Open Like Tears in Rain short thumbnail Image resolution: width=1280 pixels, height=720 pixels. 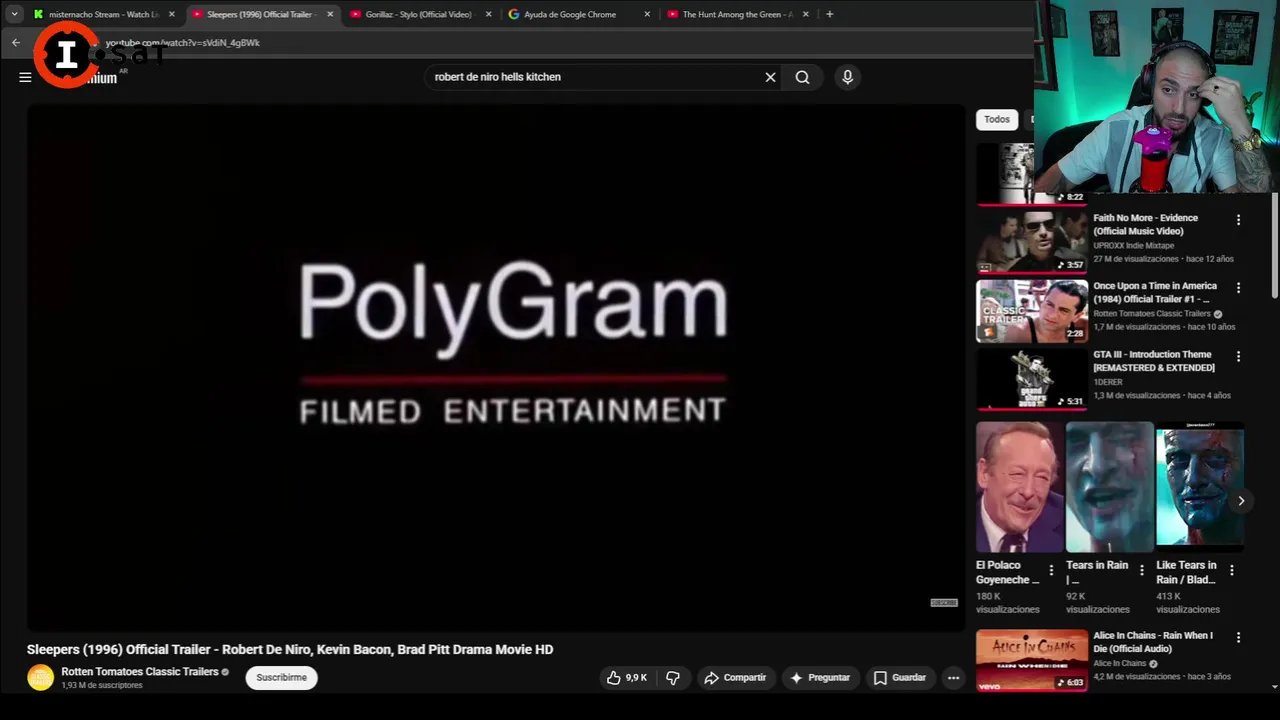pos(1200,487)
